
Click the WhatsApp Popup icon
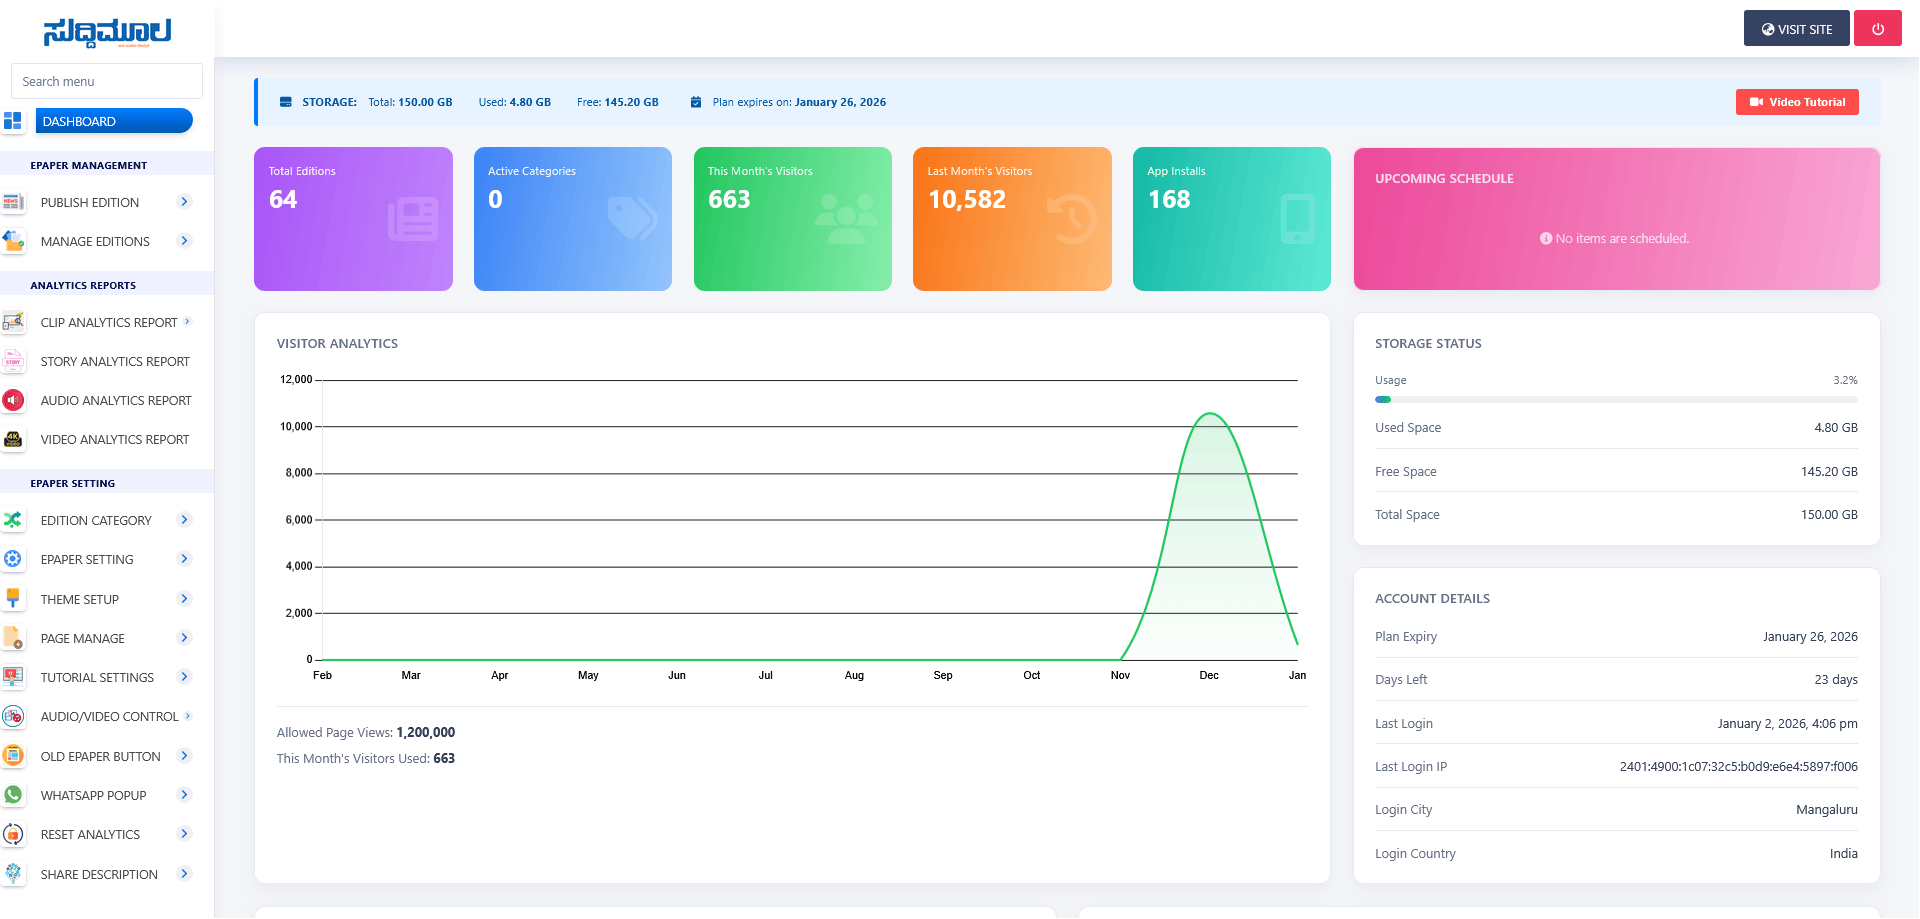14,795
